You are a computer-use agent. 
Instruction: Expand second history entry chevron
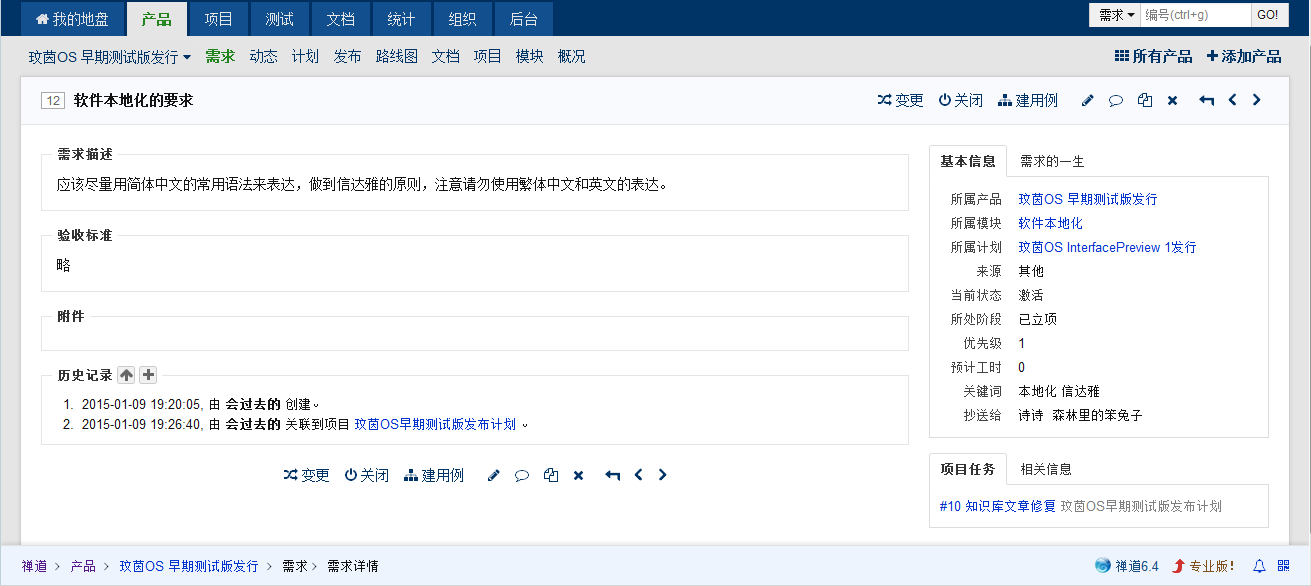point(524,425)
